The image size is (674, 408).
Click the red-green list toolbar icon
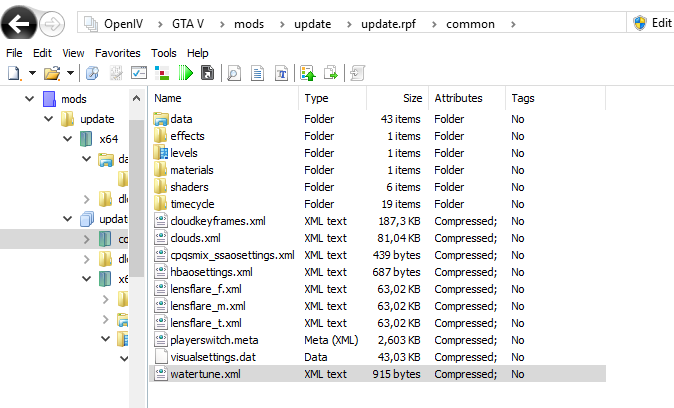(x=162, y=73)
